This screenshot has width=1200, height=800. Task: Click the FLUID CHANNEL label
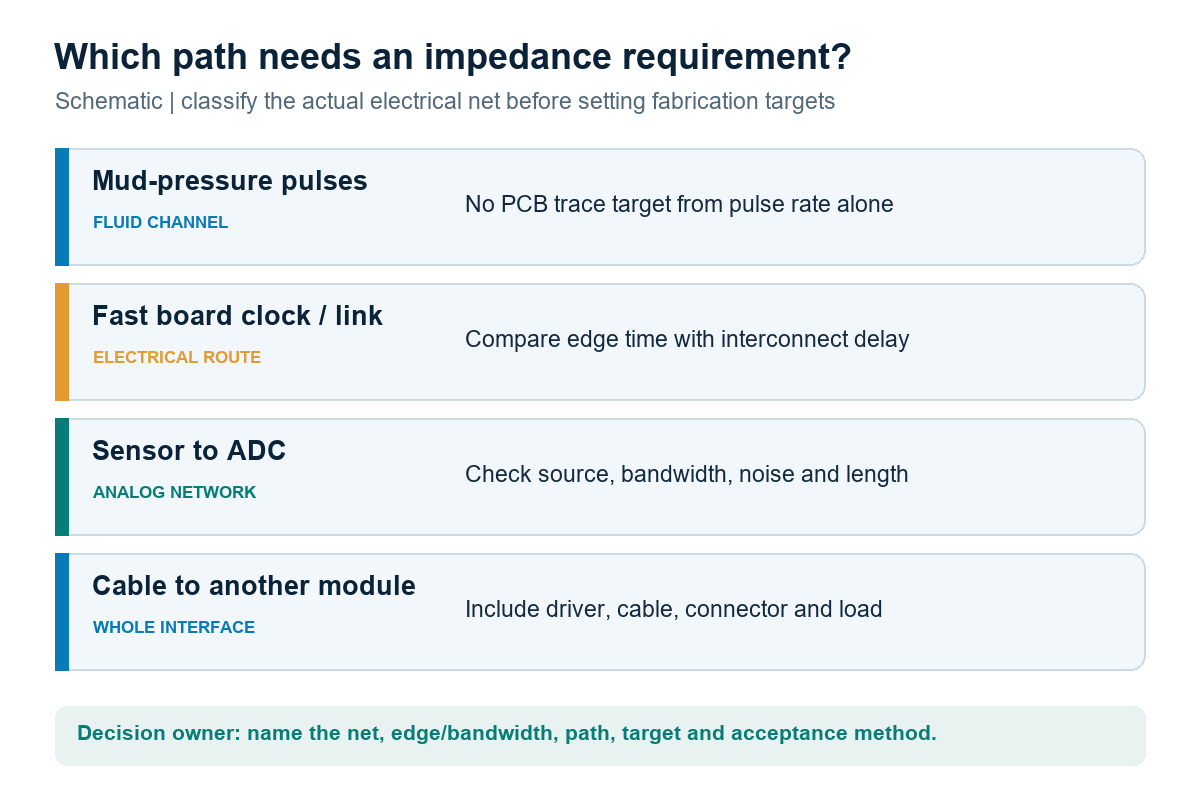(x=160, y=223)
